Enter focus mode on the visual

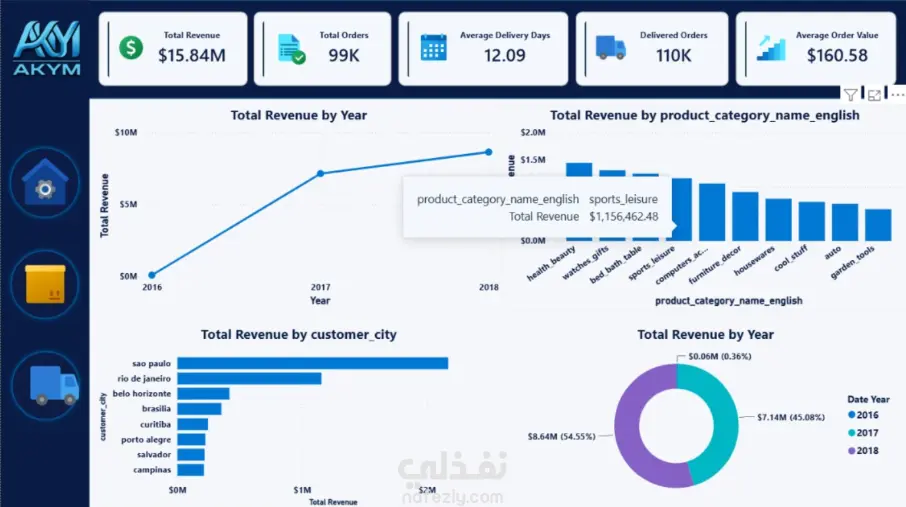coord(875,95)
